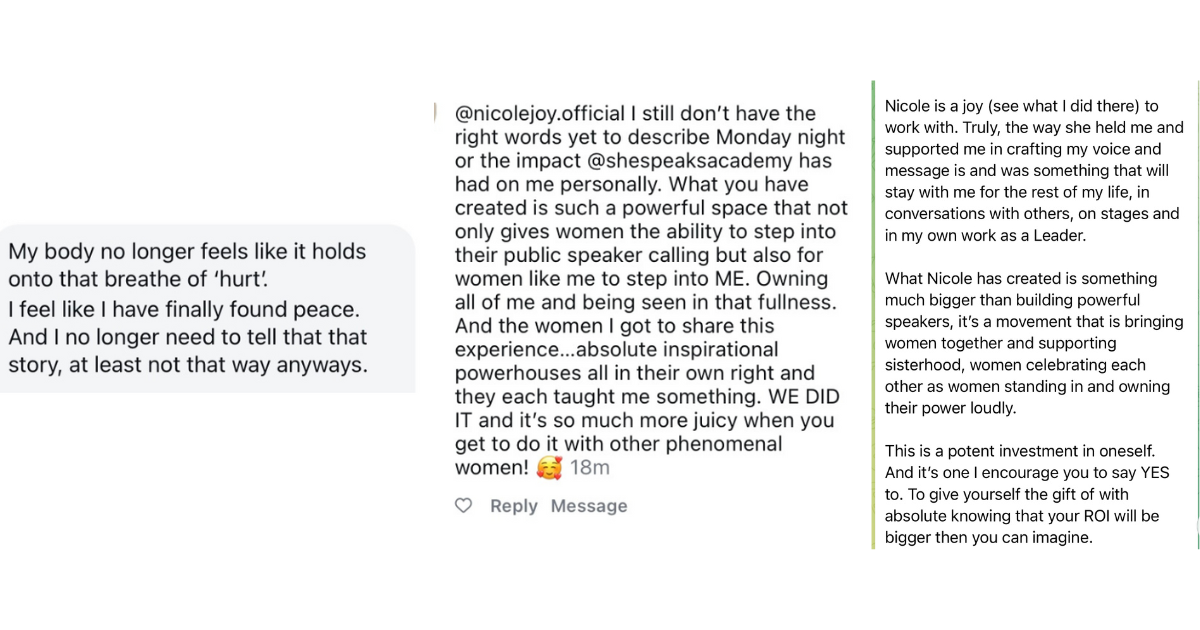Click the 'Nicole is a joy' paragraph
The height and width of the screenshot is (630, 1200).
pyautogui.click(x=1034, y=170)
